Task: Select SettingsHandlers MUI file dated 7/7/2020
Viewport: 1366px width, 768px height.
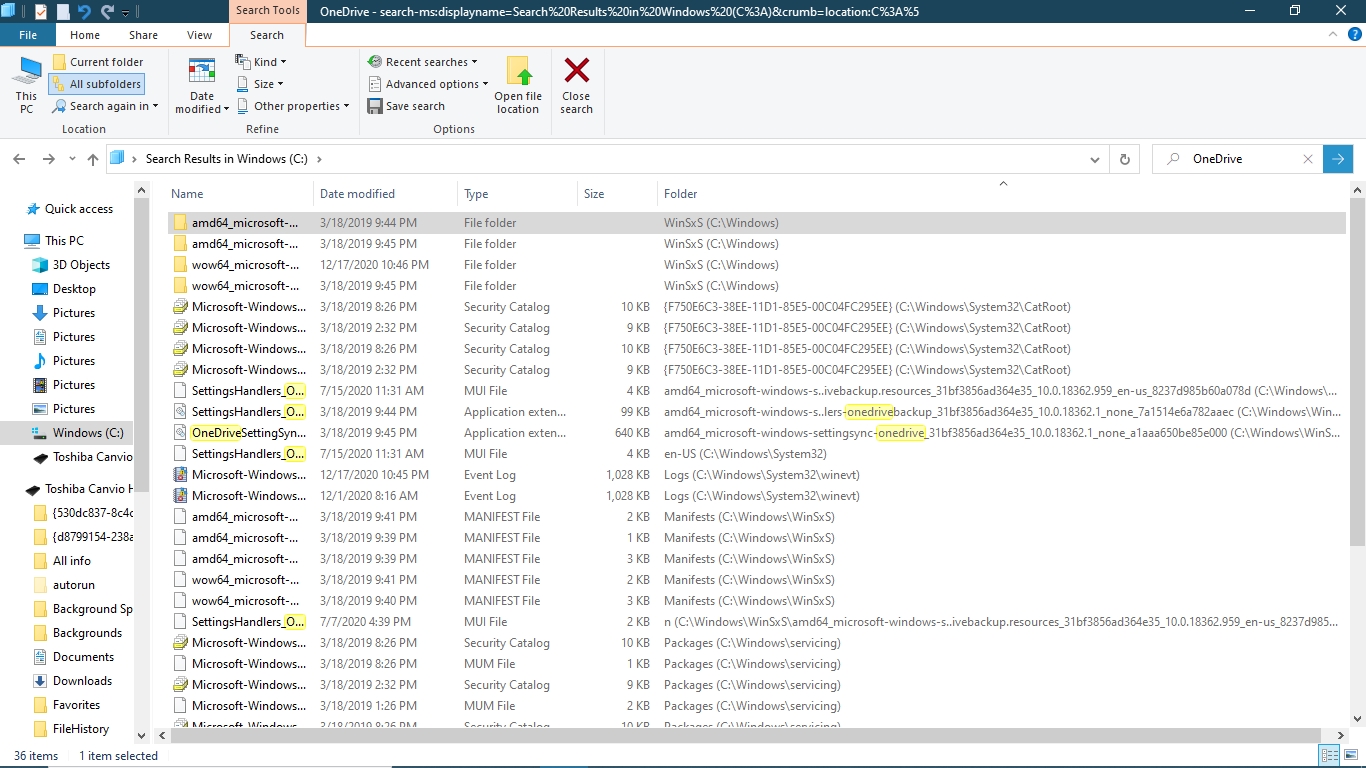Action: point(757,622)
